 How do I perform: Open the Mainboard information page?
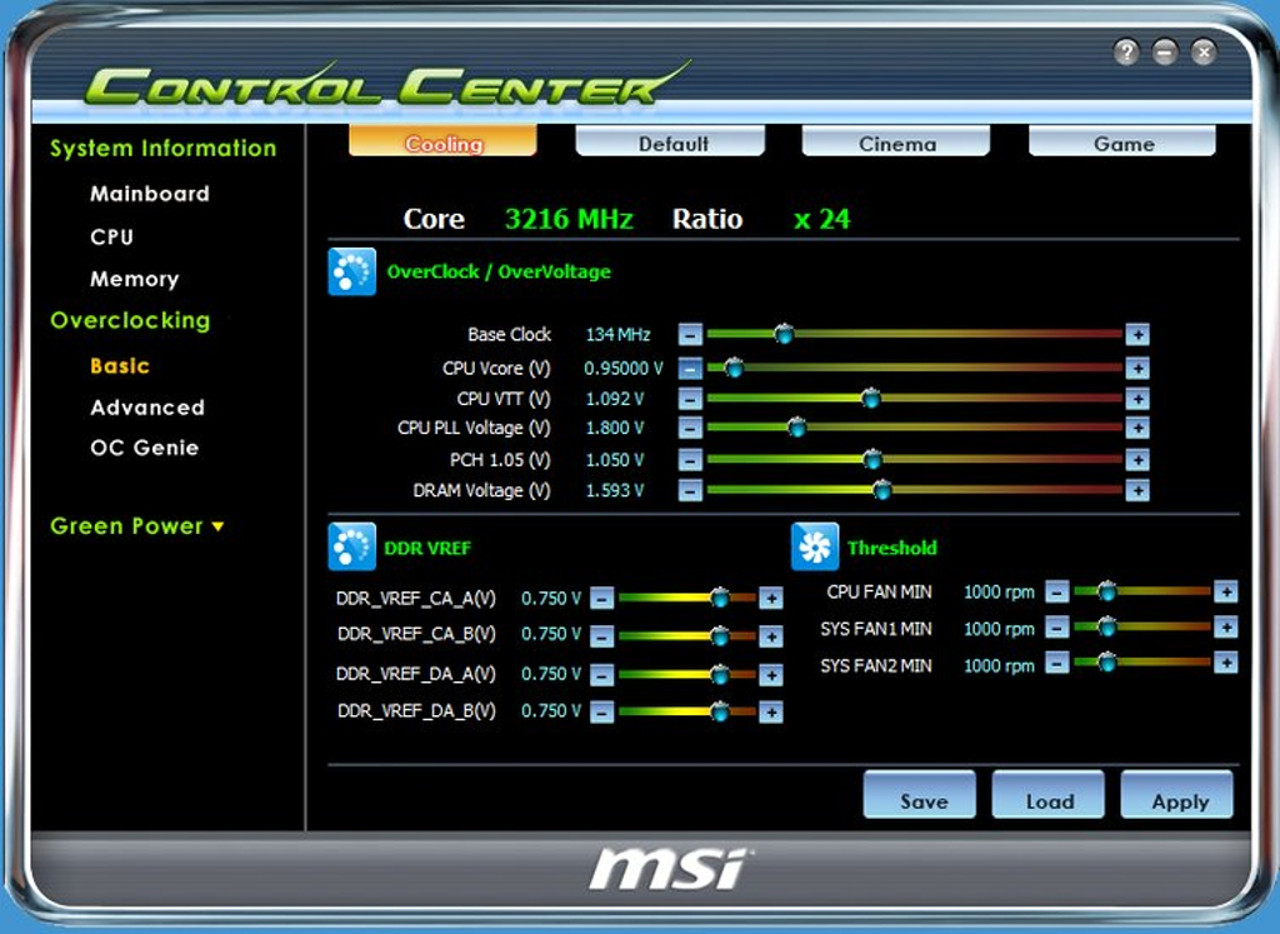pyautogui.click(x=149, y=193)
